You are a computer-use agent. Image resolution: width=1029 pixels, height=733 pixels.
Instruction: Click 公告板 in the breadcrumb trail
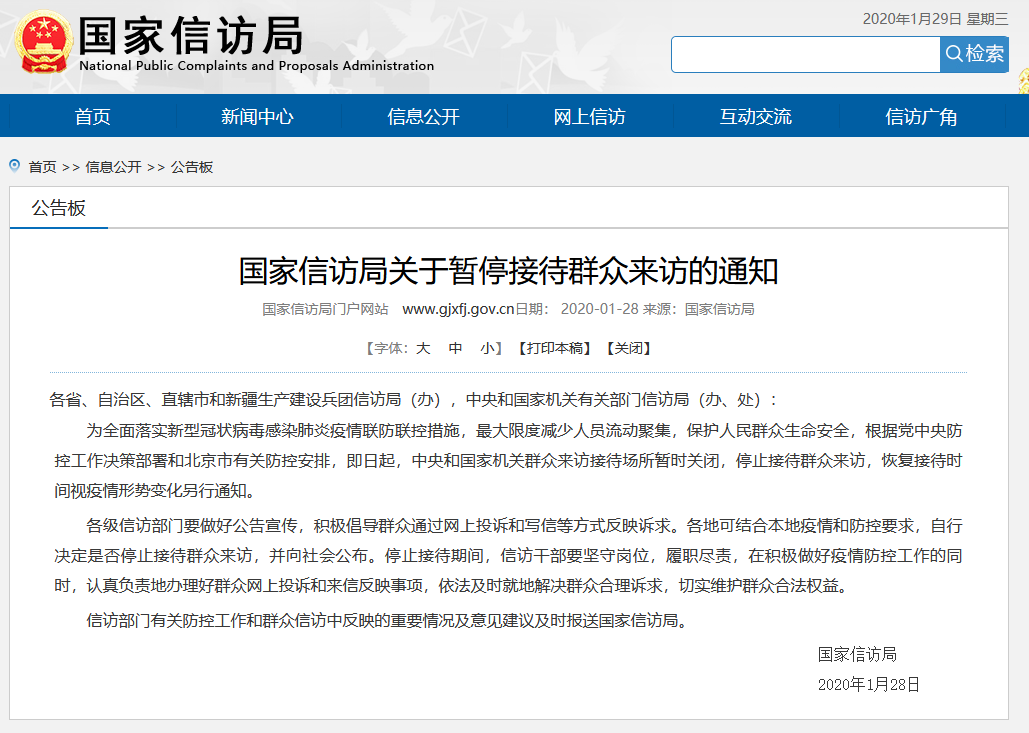192,167
